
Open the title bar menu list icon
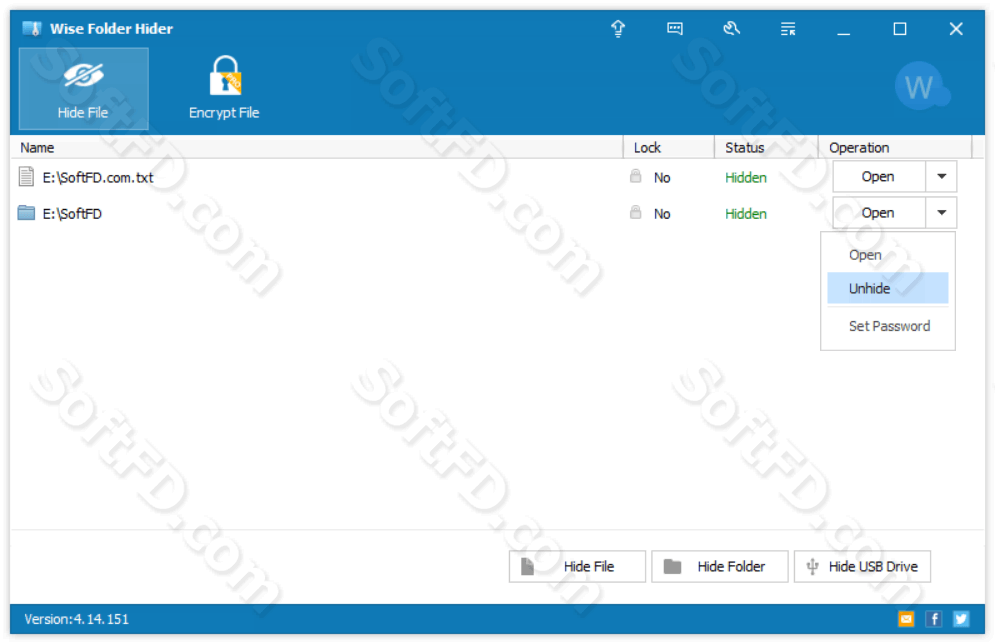point(787,29)
